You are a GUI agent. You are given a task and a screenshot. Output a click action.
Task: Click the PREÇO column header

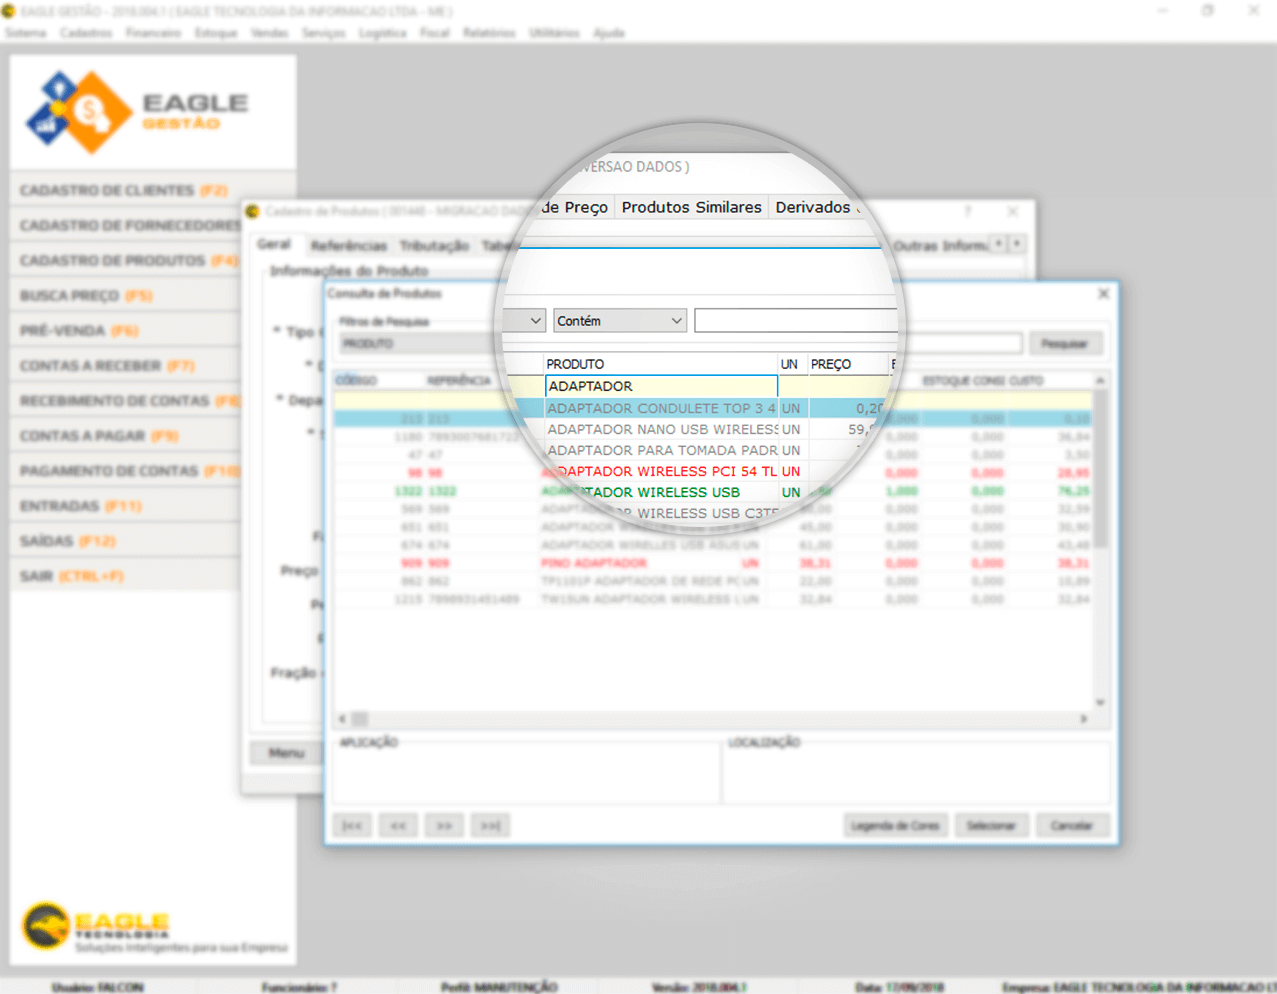pos(846,364)
